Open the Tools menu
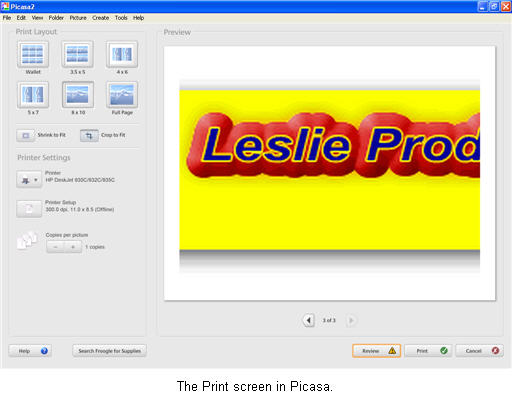The width and height of the screenshot is (512, 403). click(x=121, y=18)
